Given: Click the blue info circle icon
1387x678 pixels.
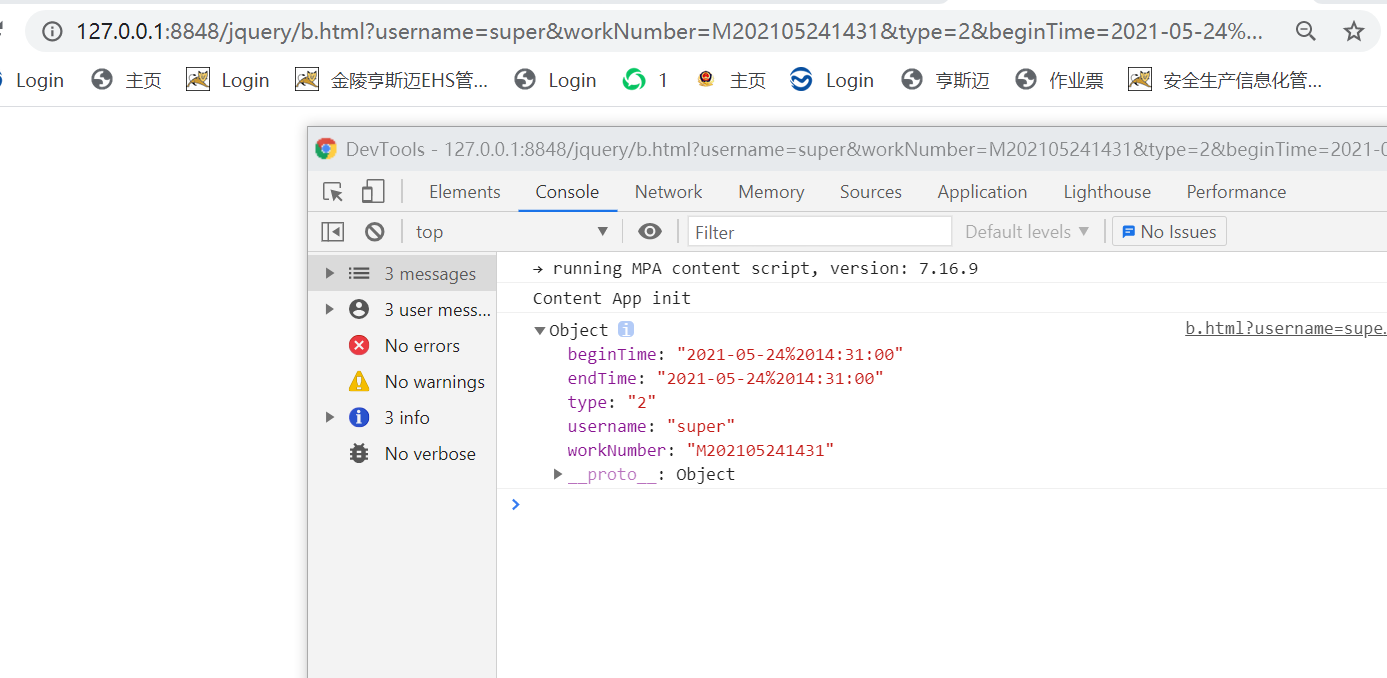Looking at the screenshot, I should click(x=359, y=417).
